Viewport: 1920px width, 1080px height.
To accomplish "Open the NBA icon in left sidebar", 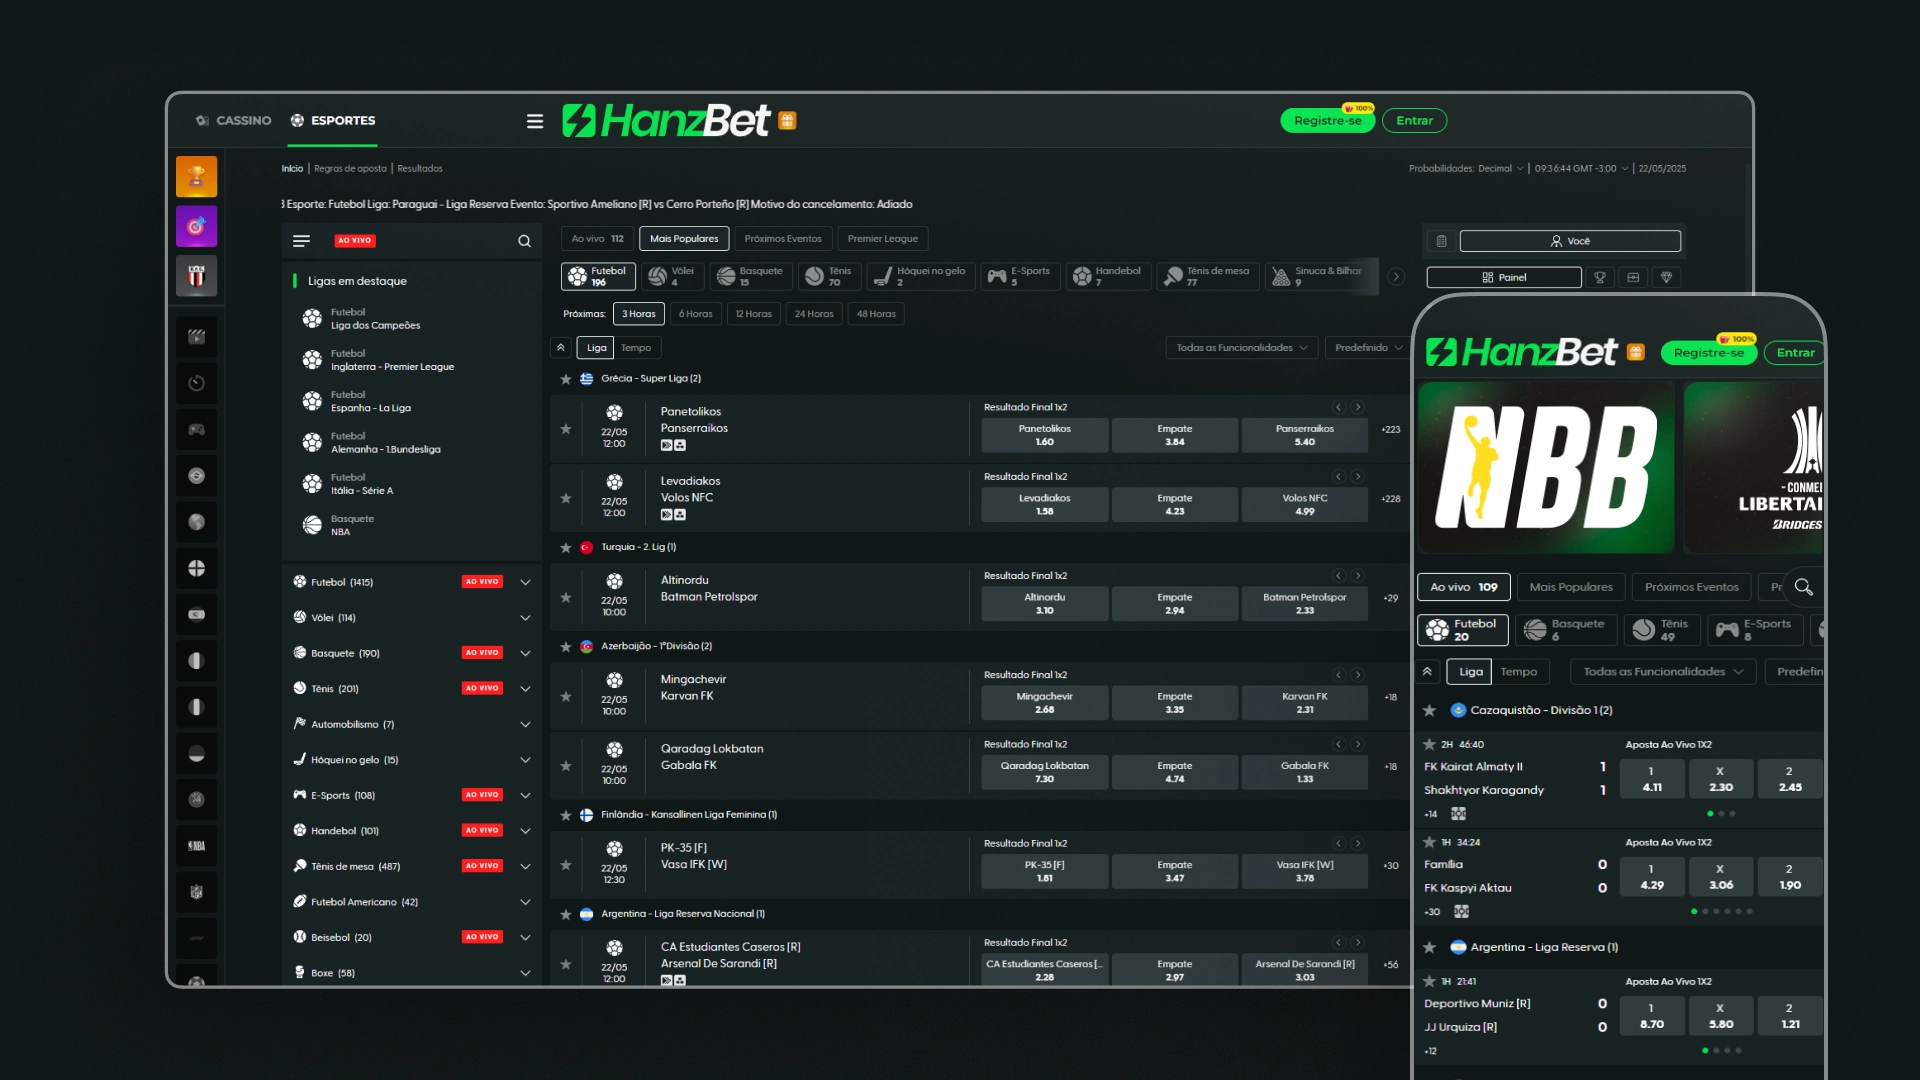I will tap(196, 846).
